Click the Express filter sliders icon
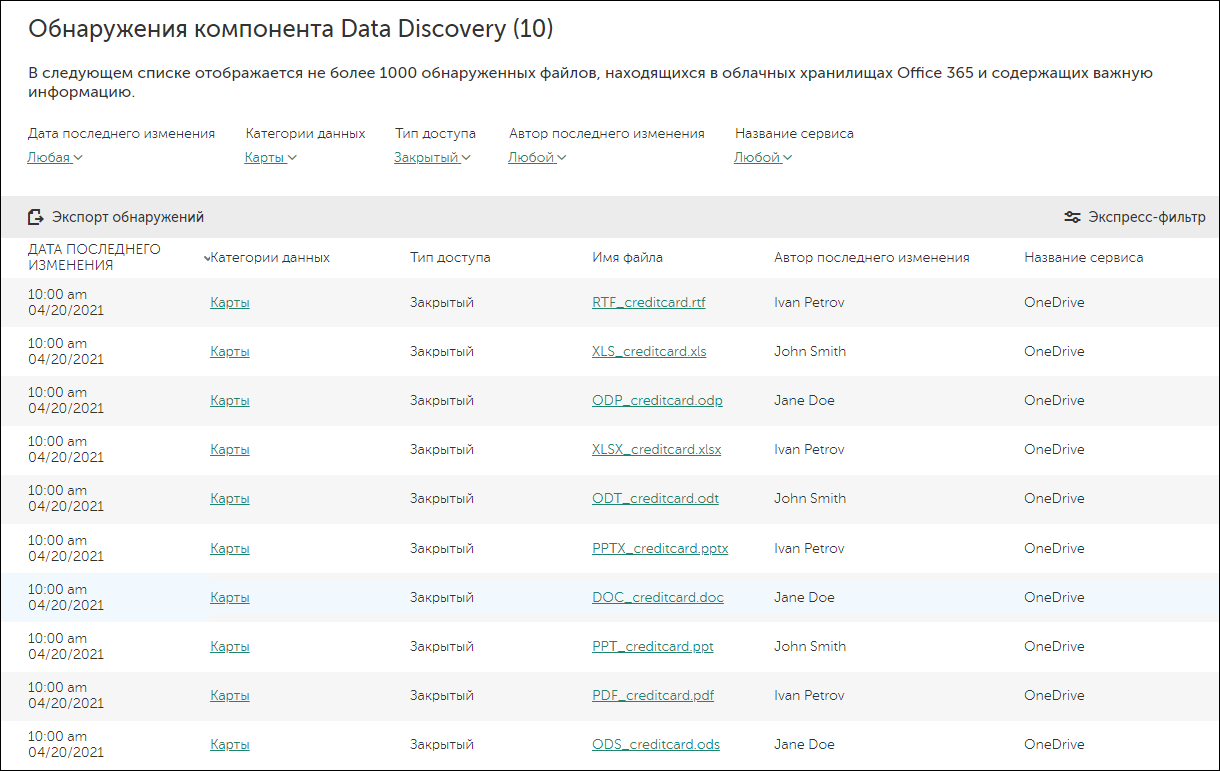The height and width of the screenshot is (771, 1220). [x=1072, y=217]
